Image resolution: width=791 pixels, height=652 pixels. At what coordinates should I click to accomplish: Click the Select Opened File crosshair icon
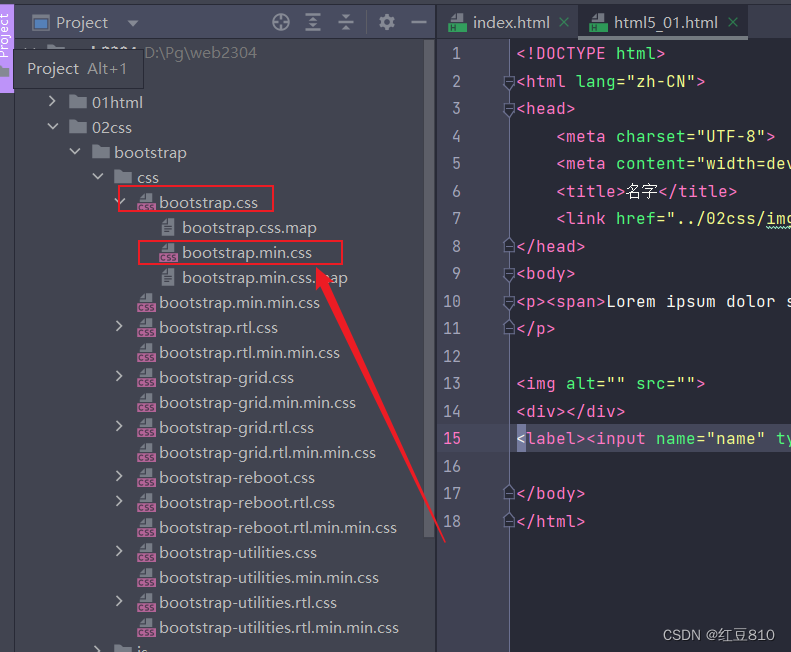coord(281,22)
